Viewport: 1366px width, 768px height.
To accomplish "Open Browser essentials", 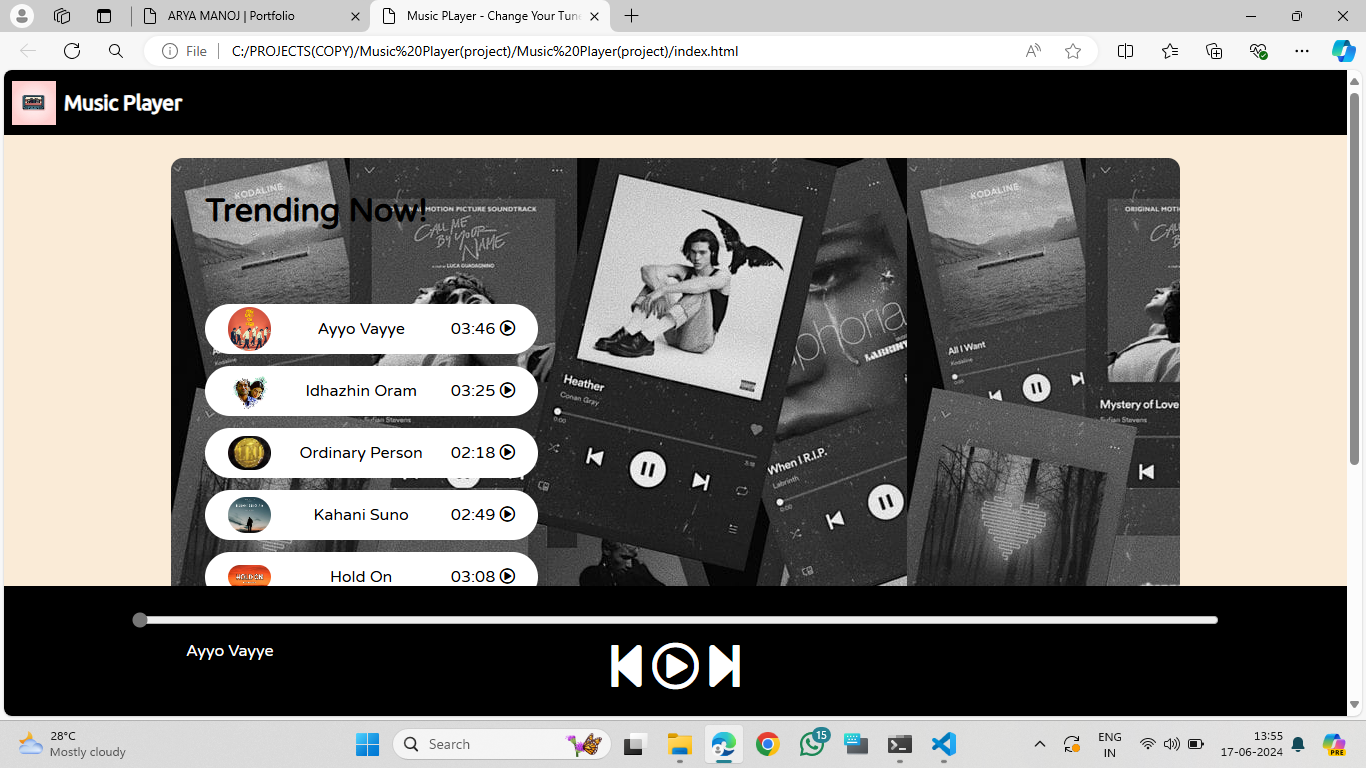I will tap(1258, 51).
